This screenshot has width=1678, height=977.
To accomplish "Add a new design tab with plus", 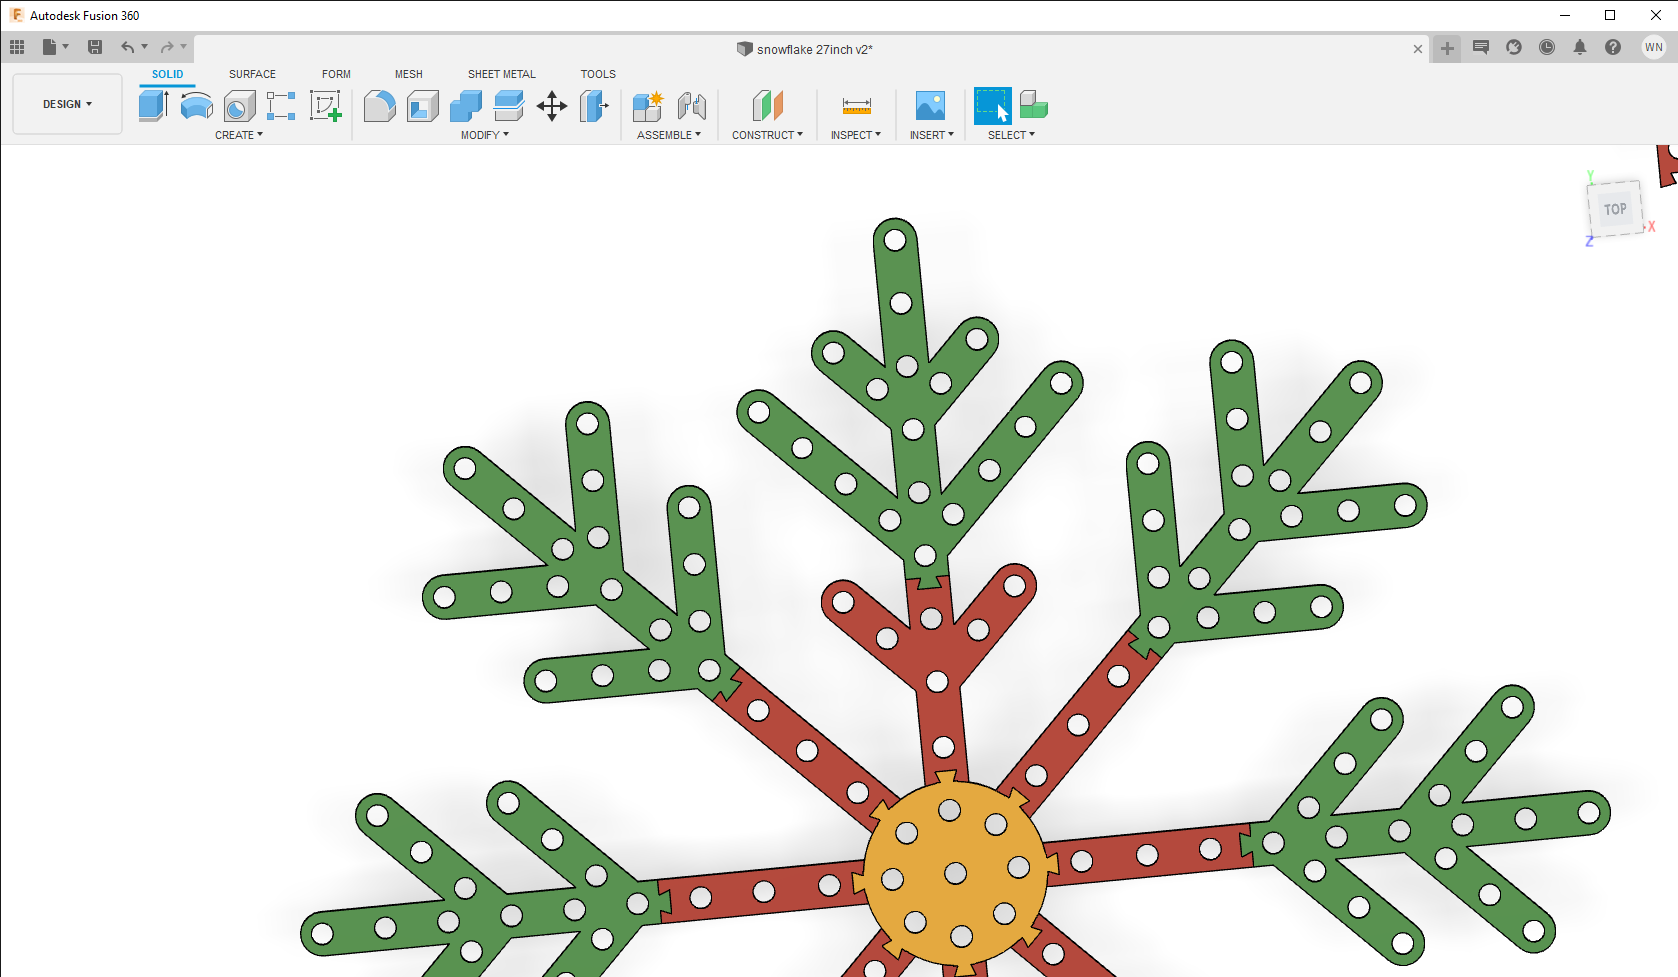I will (1447, 48).
